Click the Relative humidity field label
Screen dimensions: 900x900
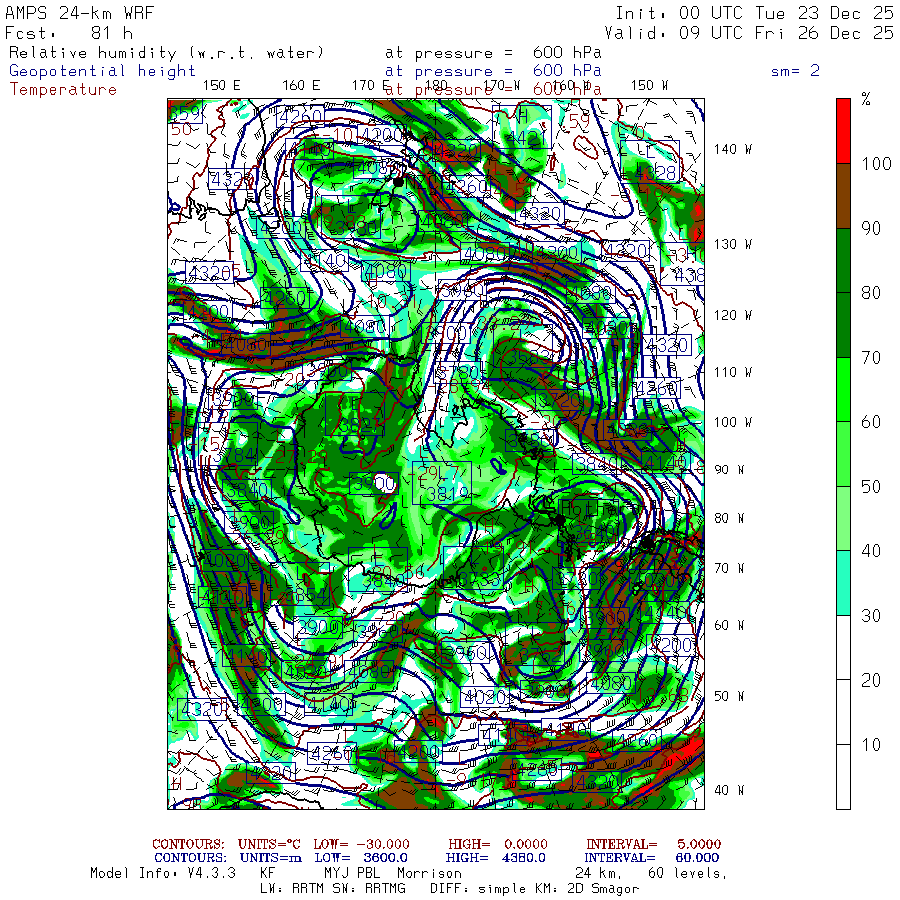tap(167, 52)
